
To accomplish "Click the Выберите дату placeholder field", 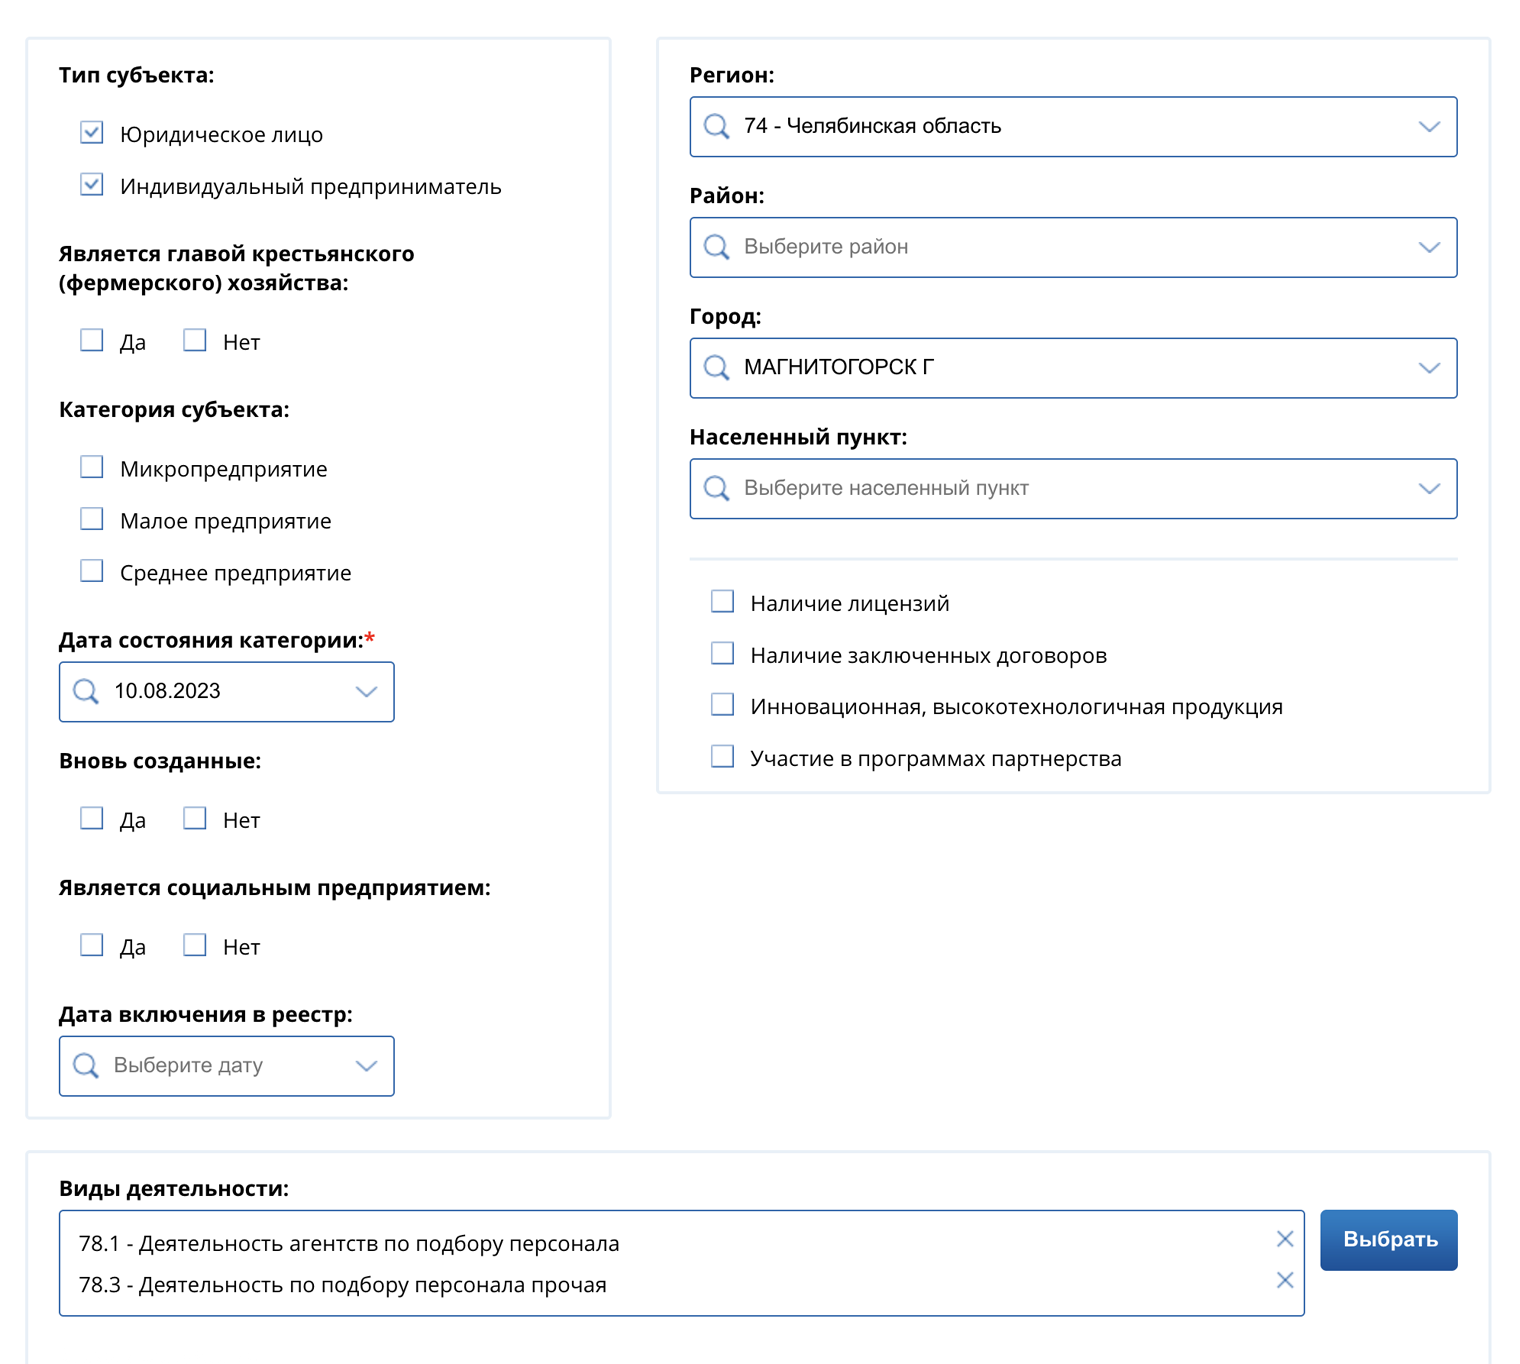I will click(226, 1066).
